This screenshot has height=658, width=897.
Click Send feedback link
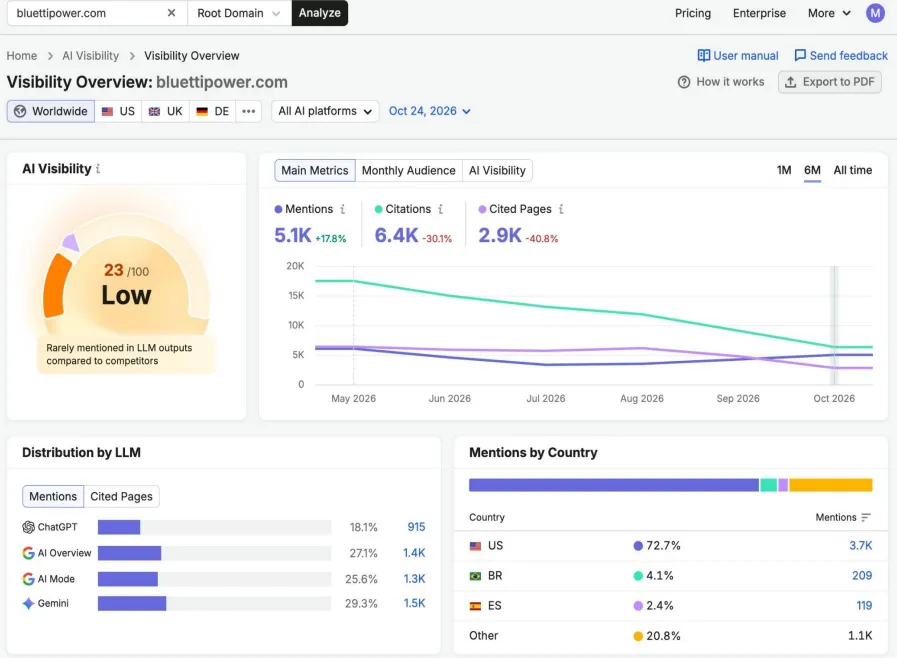point(841,56)
